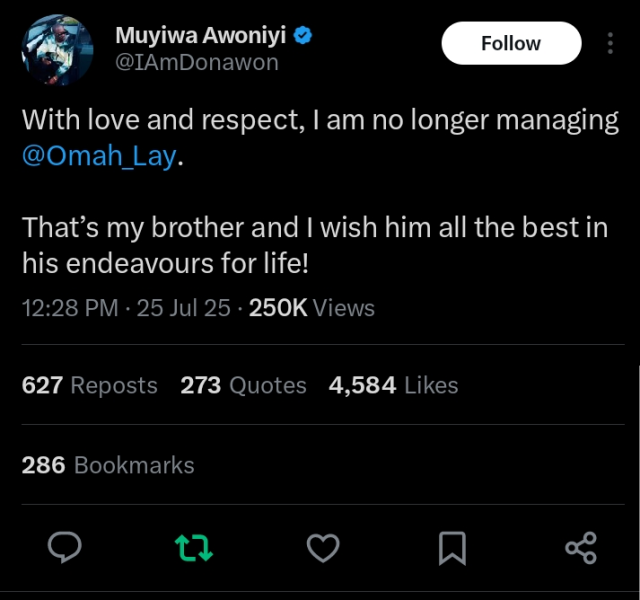
Task: Open the @Omah_Lay mention link
Action: pyautogui.click(x=98, y=158)
